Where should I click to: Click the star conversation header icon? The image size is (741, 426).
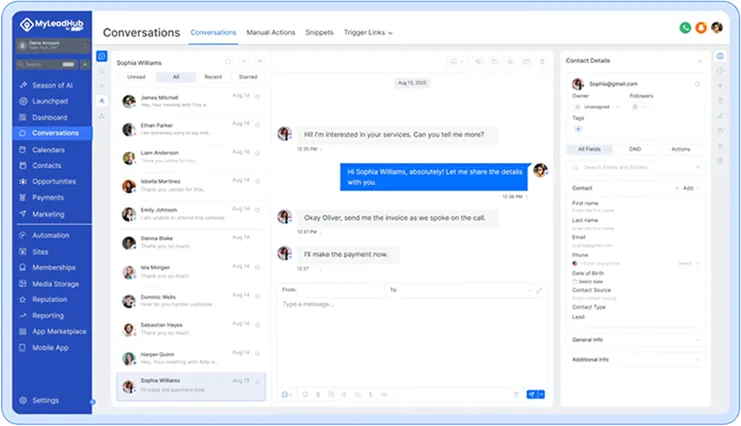tap(510, 61)
